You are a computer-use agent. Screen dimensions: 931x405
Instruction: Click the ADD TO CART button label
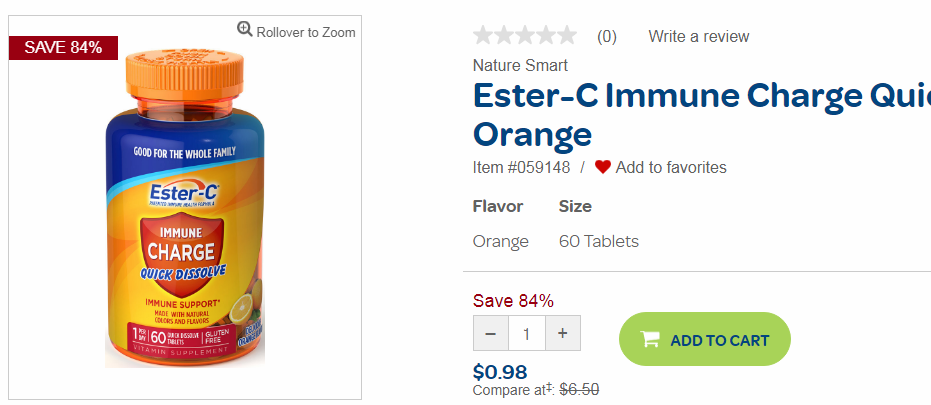720,340
